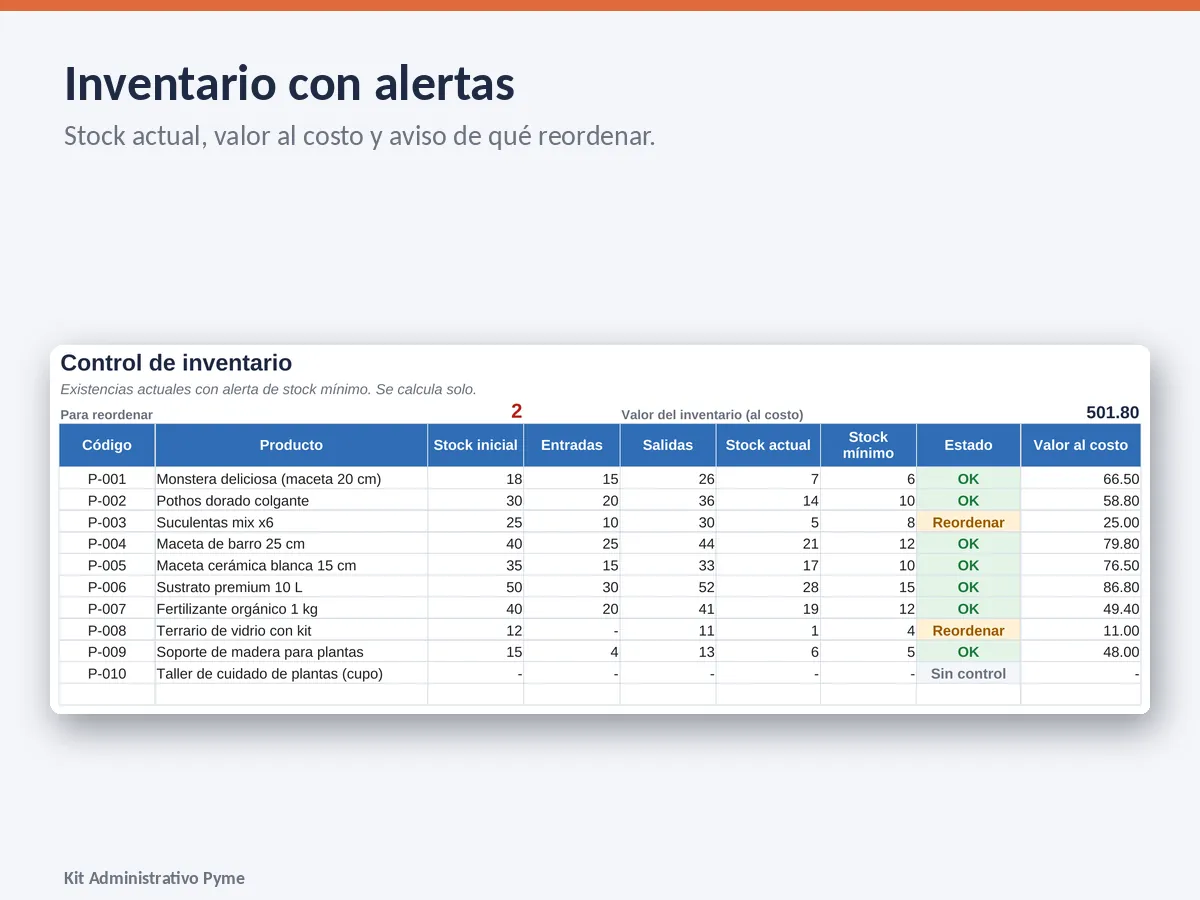Select cost value '66.50'
The height and width of the screenshot is (900, 1200).
pos(1121,479)
